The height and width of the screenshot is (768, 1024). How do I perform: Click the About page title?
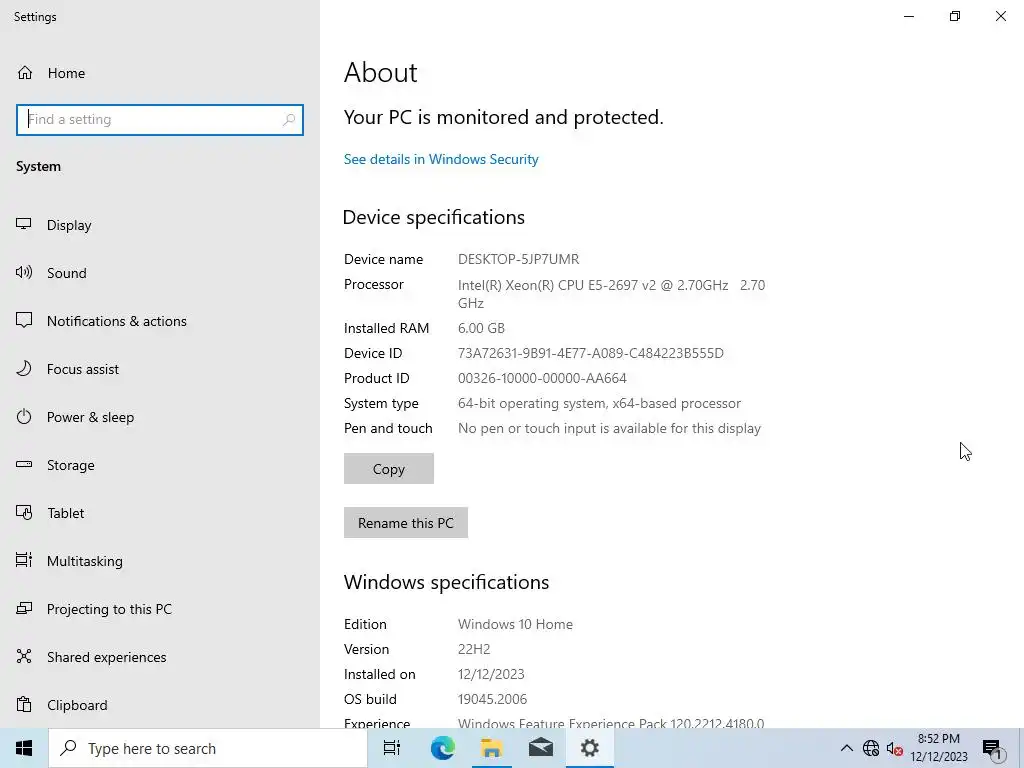point(381,72)
